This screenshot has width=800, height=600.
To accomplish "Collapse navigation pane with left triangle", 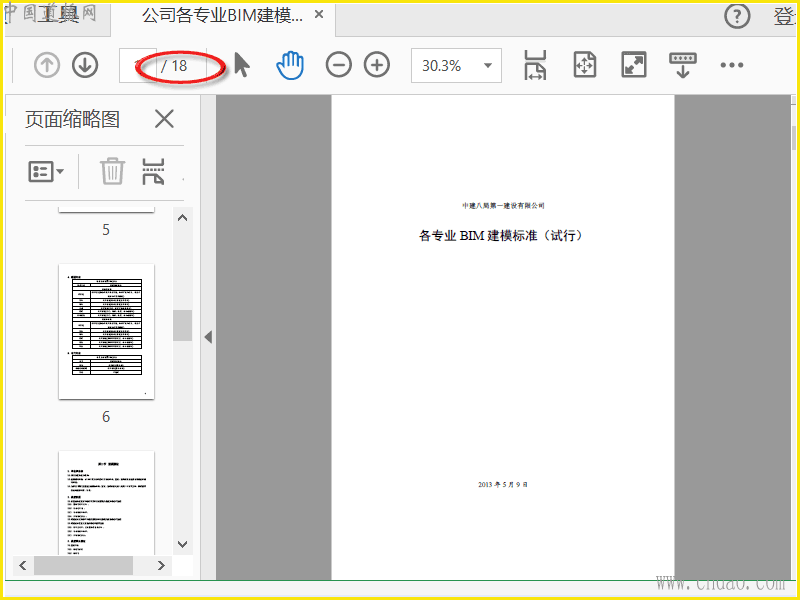I will [x=208, y=337].
